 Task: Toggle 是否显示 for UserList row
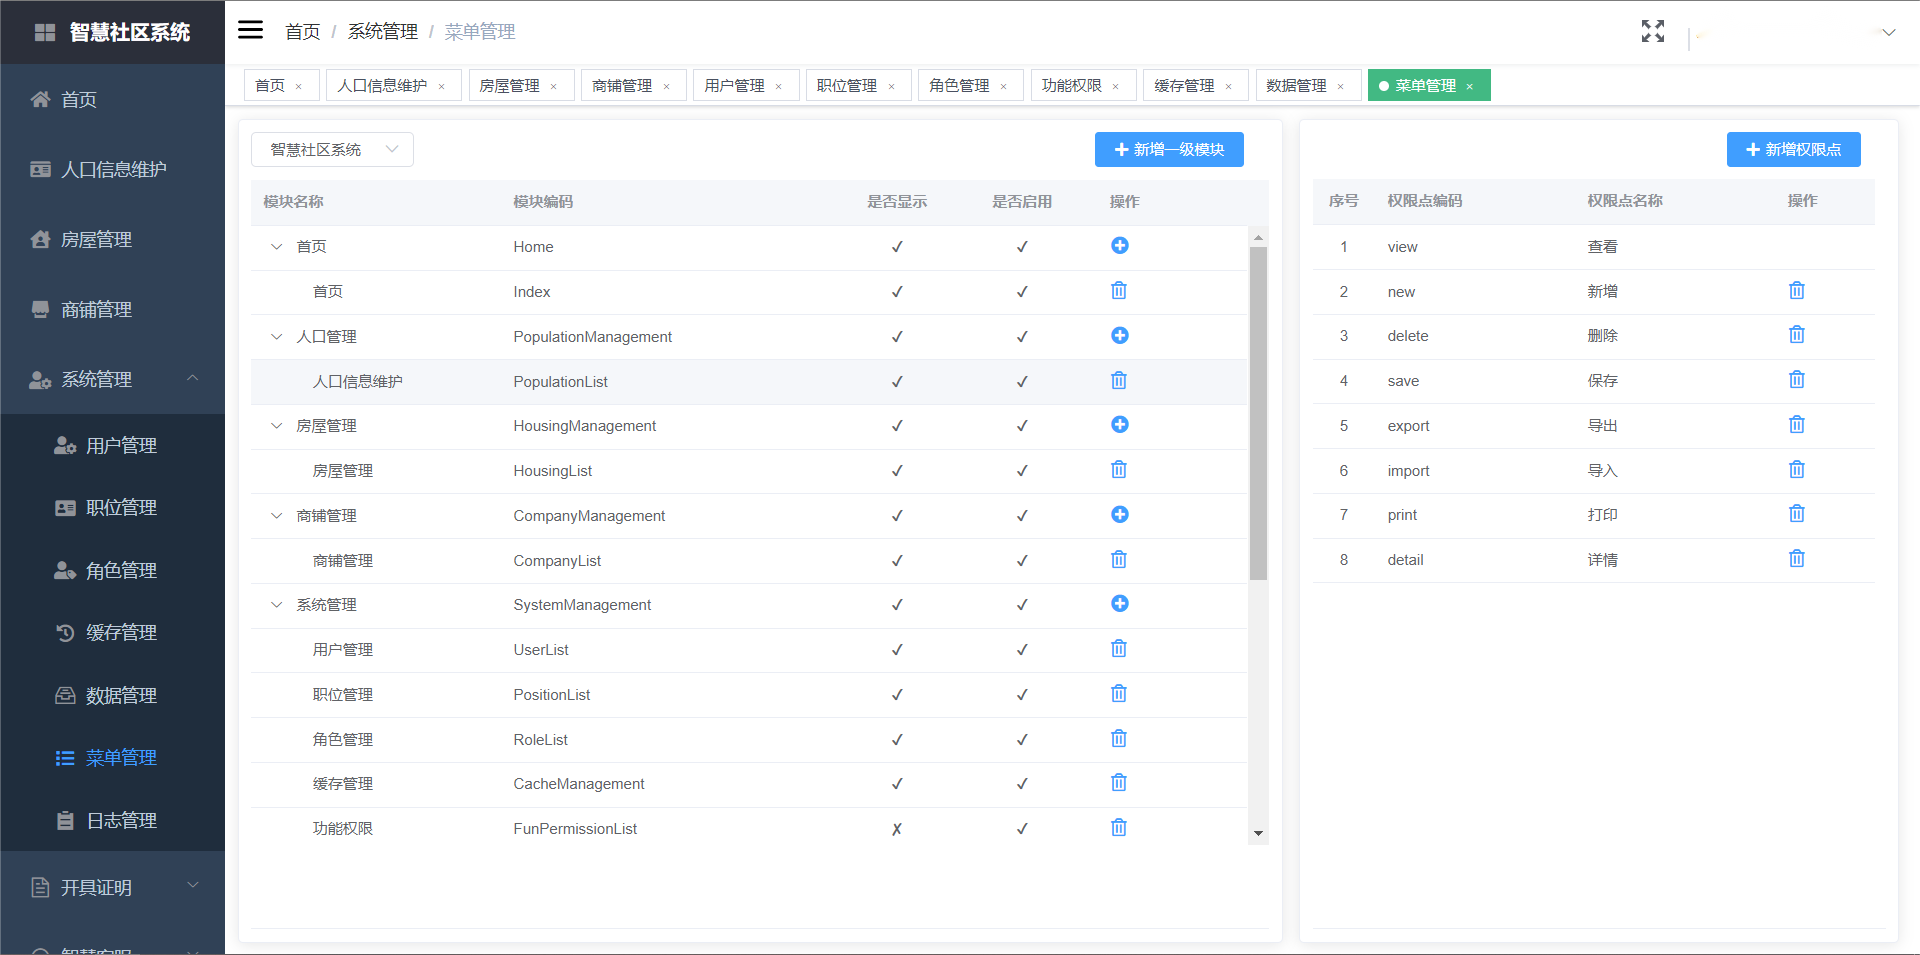click(x=897, y=650)
